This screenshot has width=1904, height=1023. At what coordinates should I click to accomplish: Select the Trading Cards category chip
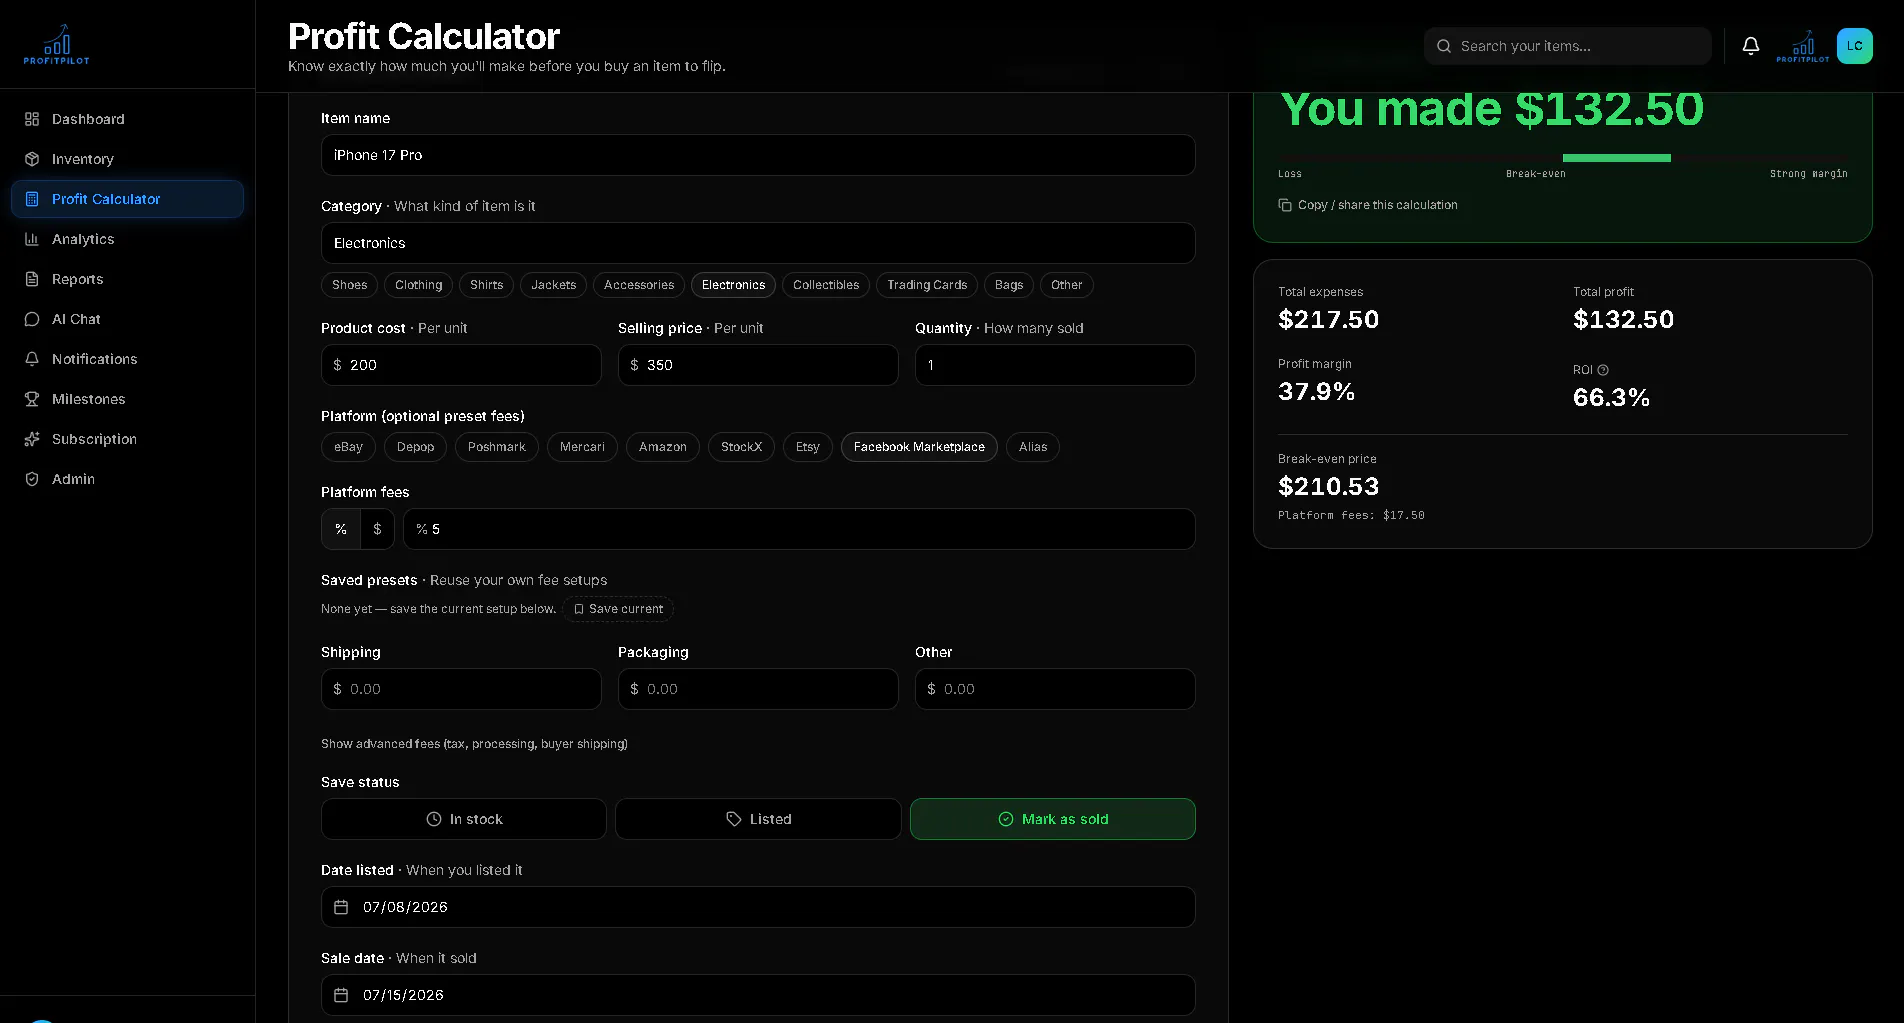click(x=927, y=285)
